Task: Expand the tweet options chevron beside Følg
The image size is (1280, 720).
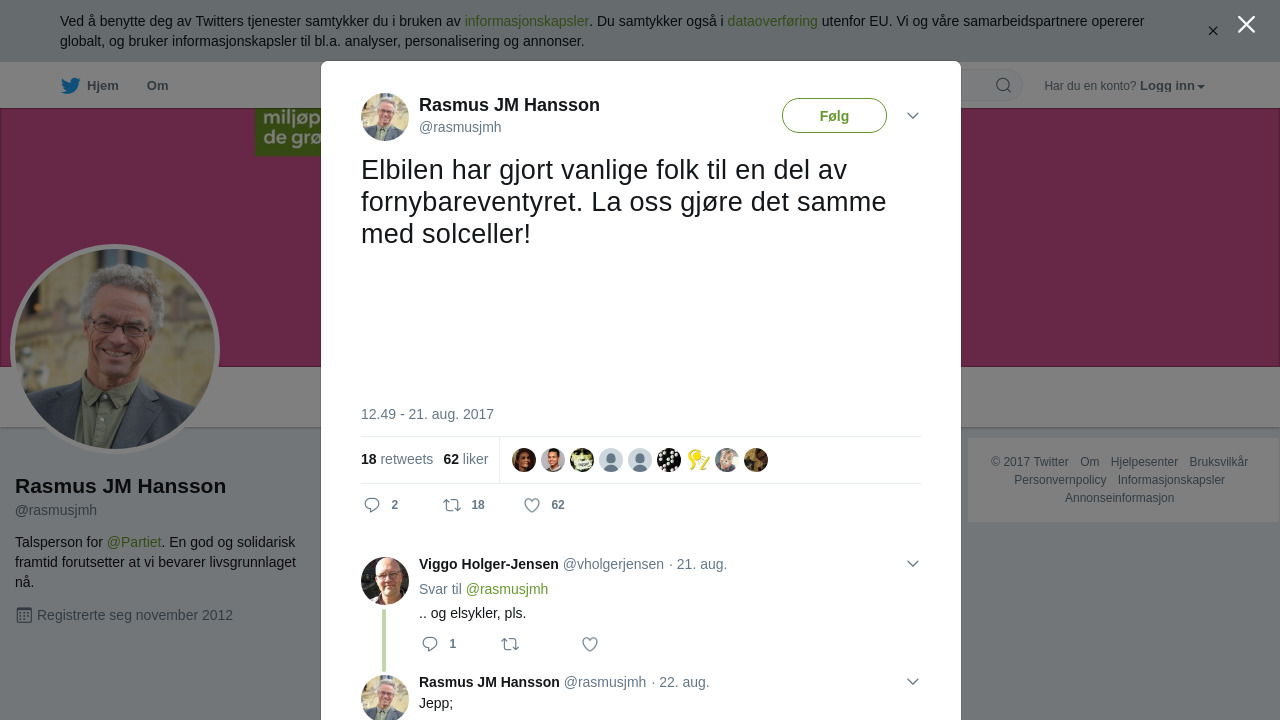Action: click(912, 116)
